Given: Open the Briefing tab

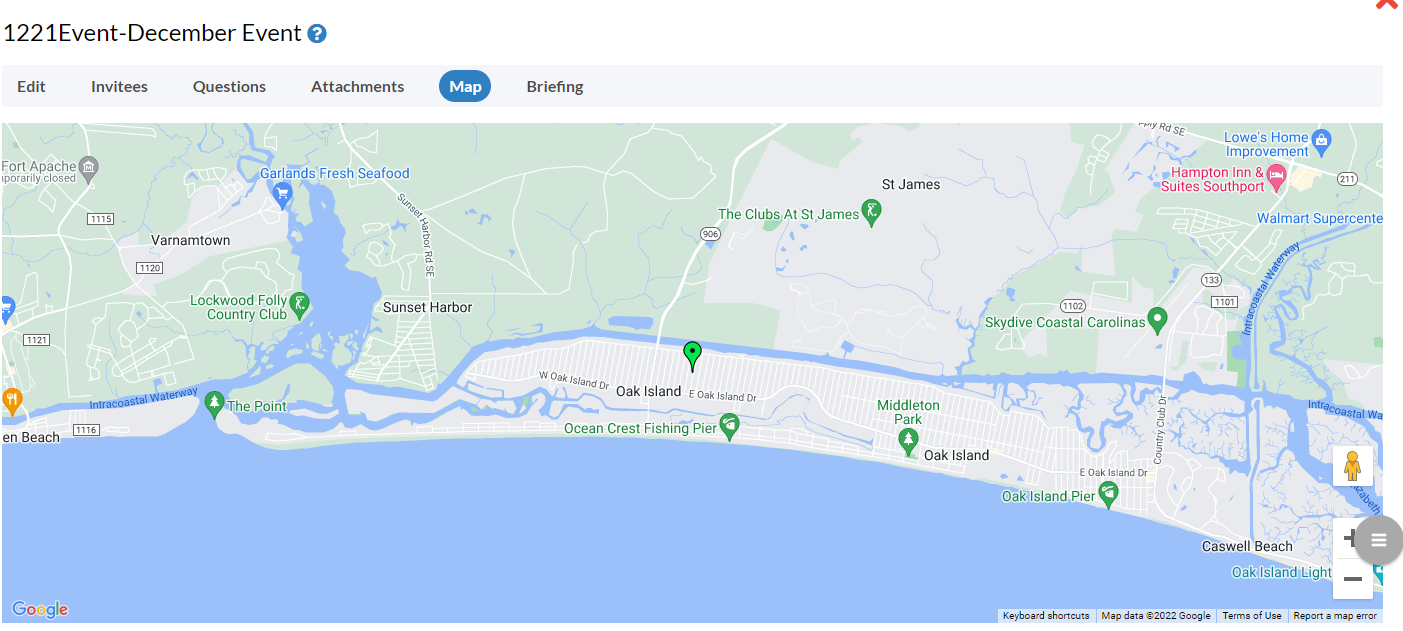Looking at the screenshot, I should coord(554,86).
